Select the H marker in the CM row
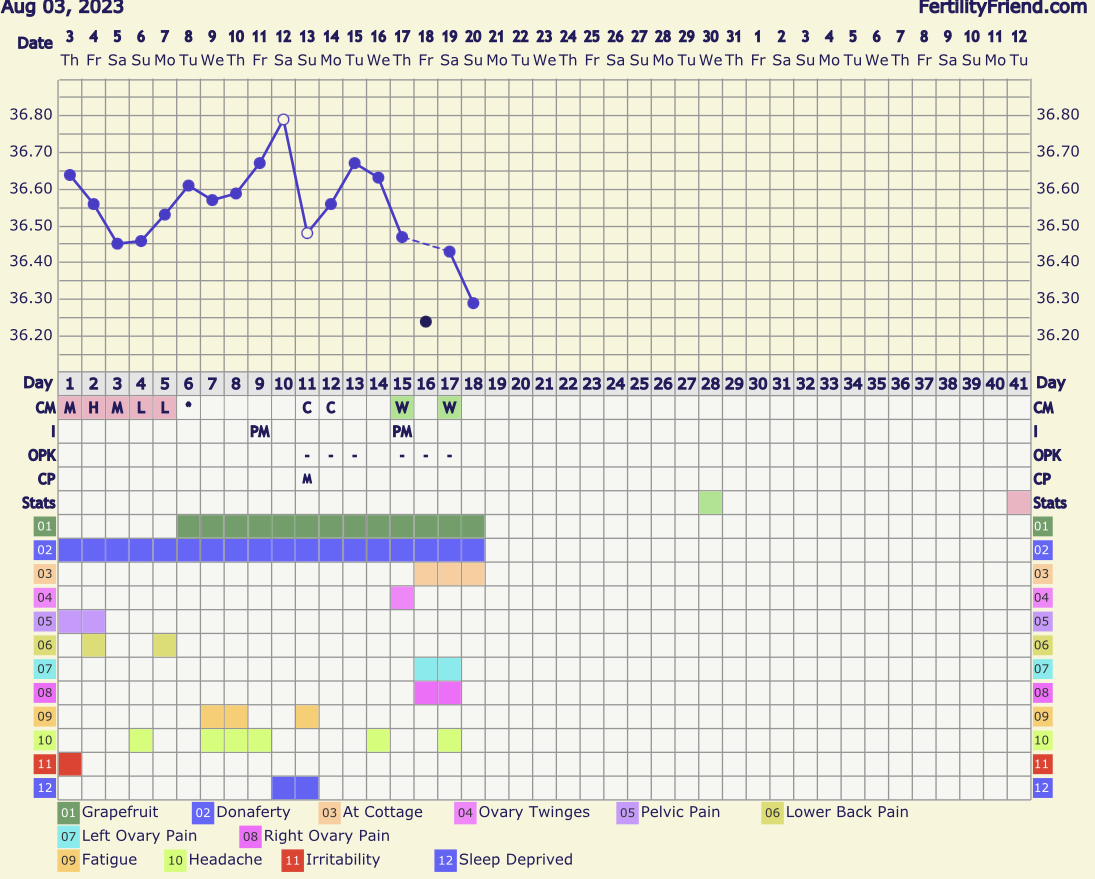 tap(94, 408)
